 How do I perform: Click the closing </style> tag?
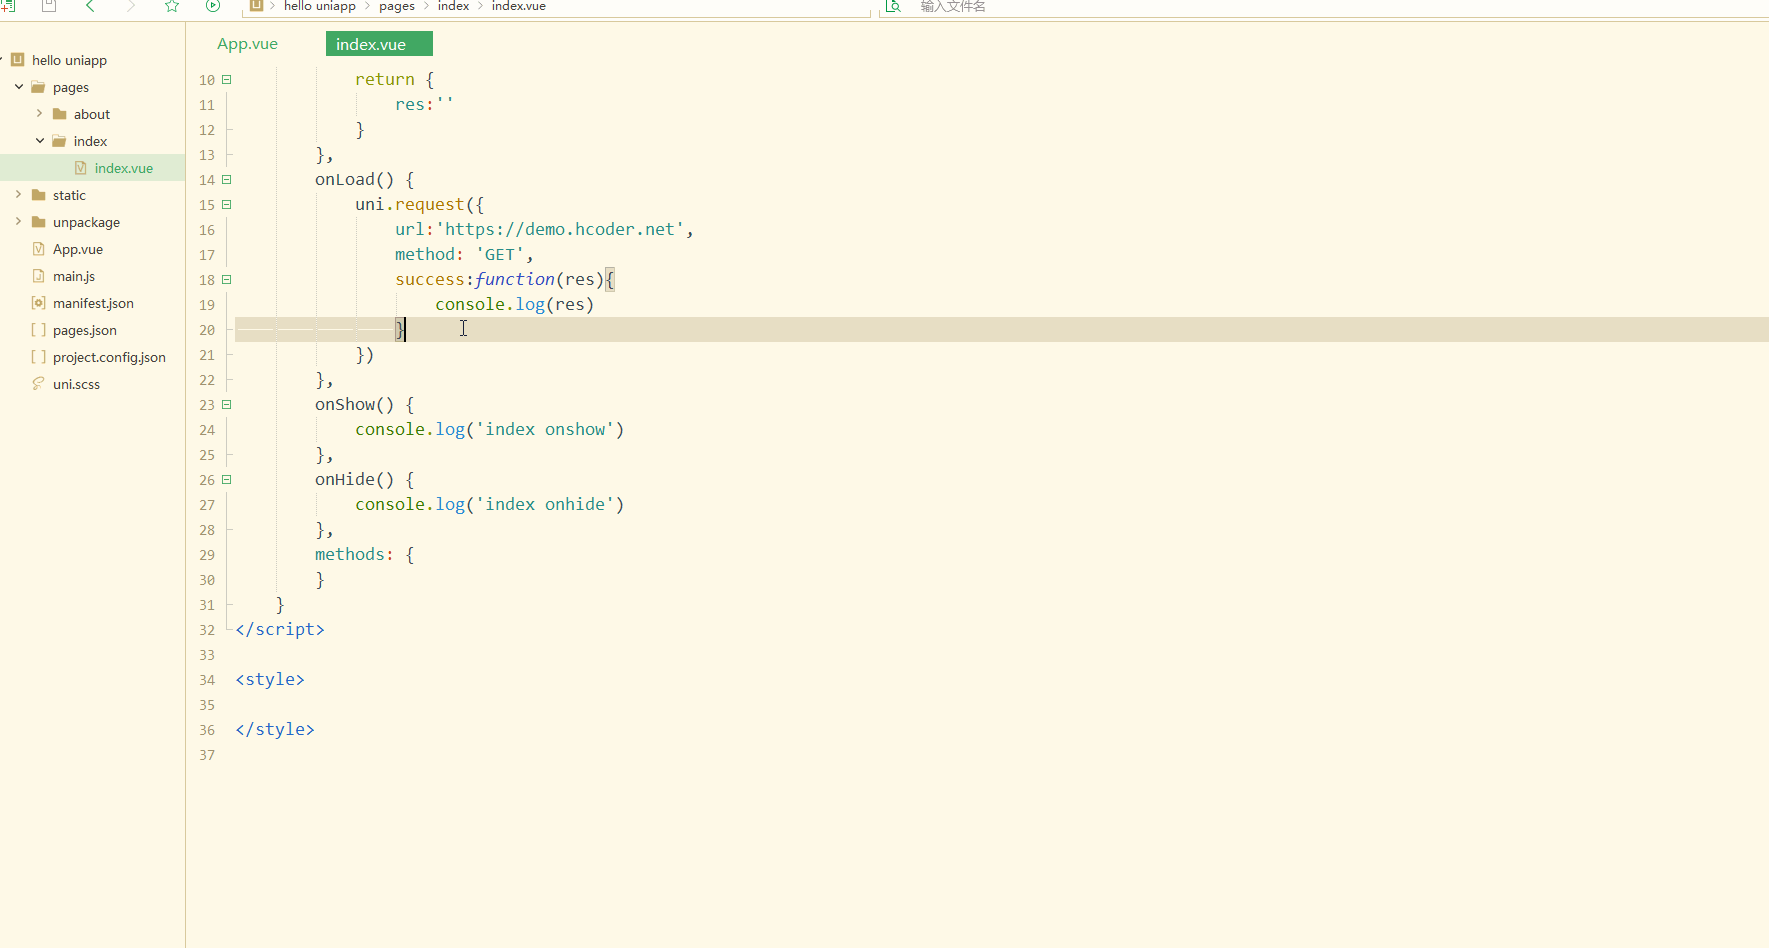click(275, 729)
